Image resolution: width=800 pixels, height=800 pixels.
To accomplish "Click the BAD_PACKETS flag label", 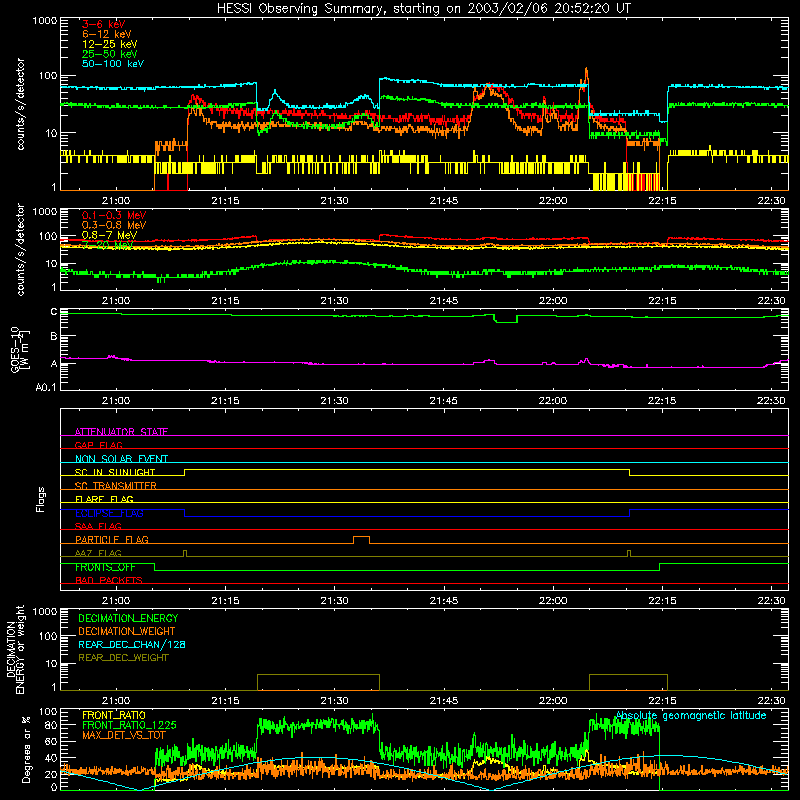I will click(109, 580).
